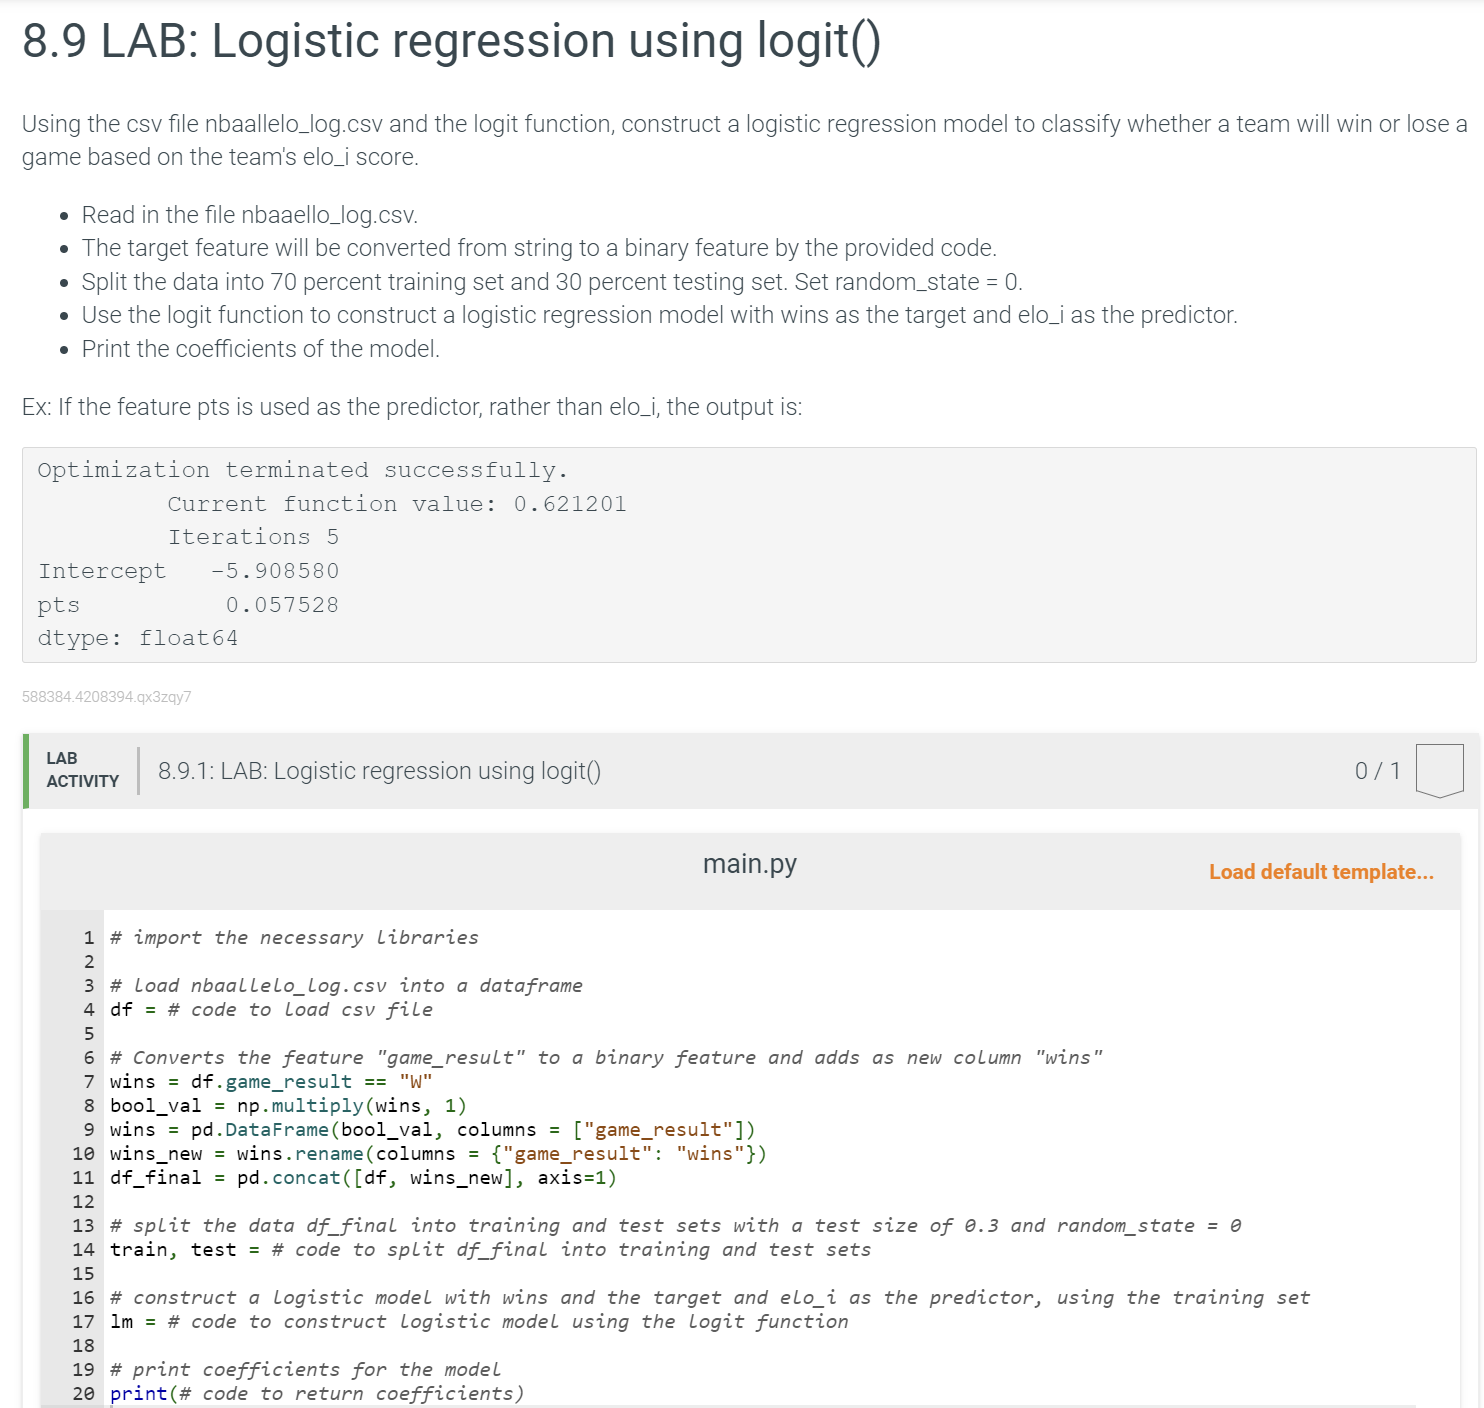1484x1408 pixels.
Task: Select the print keyword on line 20
Action: tap(139, 1393)
